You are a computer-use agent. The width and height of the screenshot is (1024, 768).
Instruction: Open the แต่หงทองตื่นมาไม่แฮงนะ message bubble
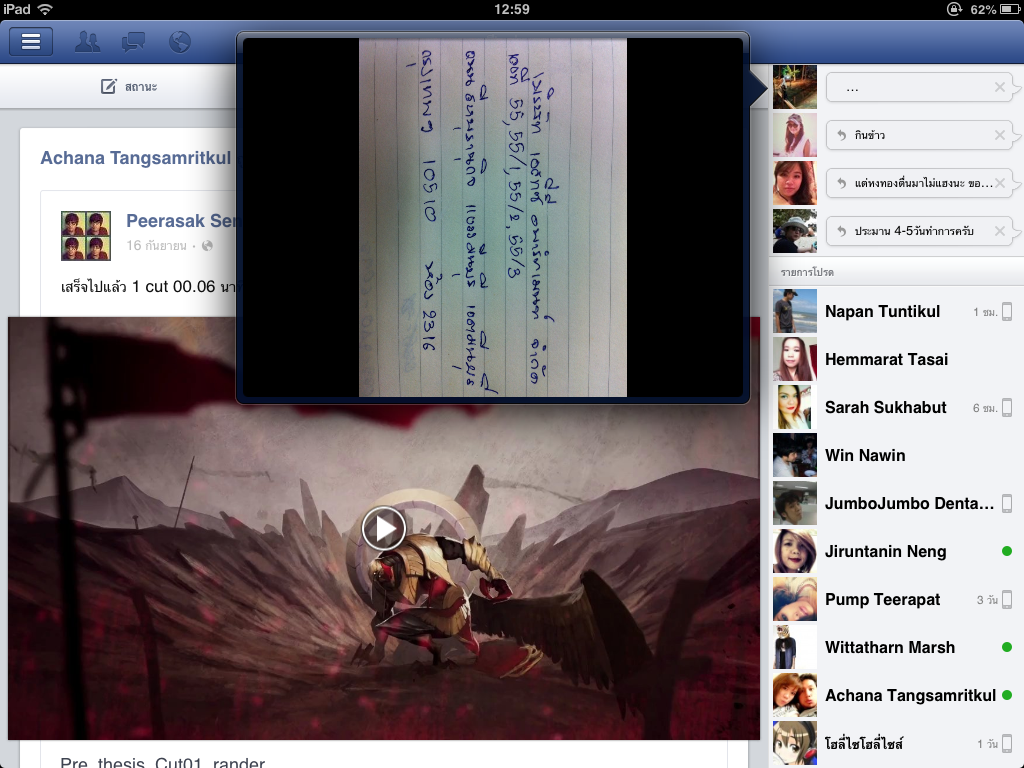point(920,183)
